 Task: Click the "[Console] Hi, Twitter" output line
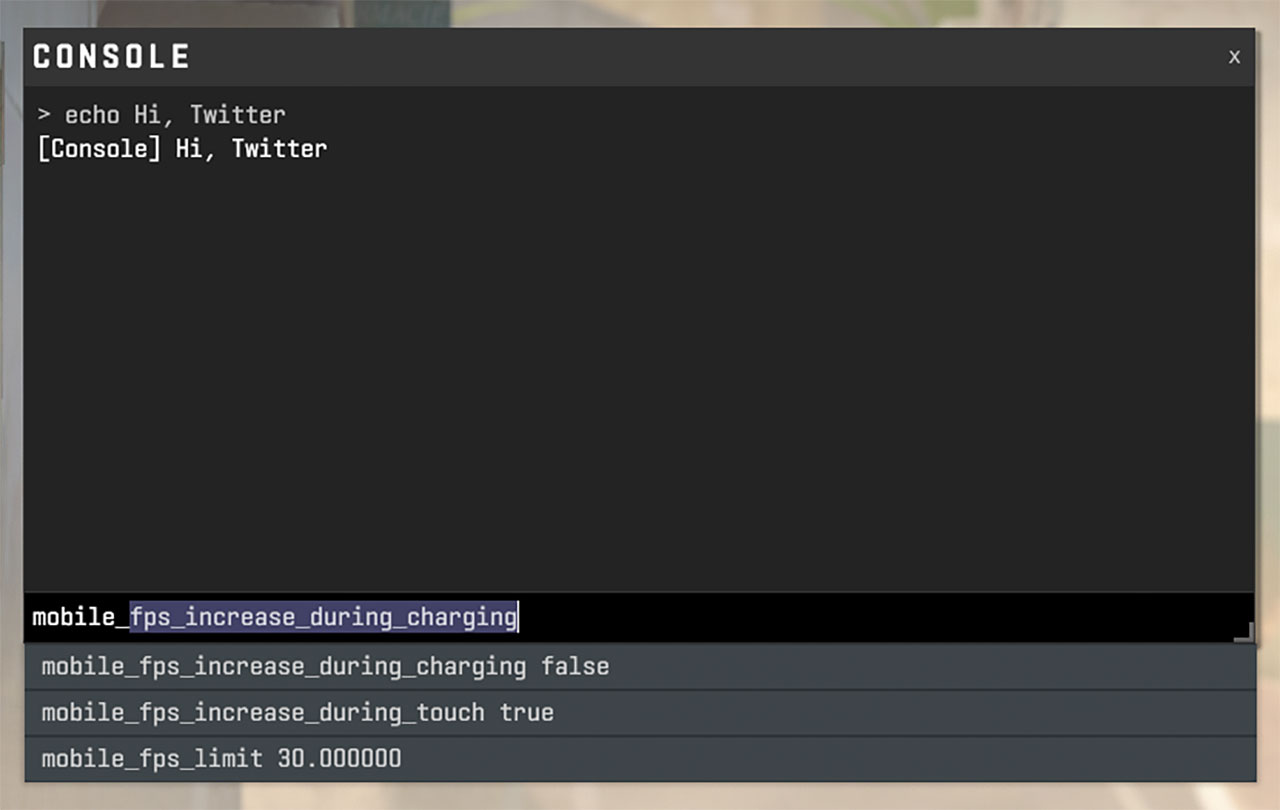click(181, 149)
